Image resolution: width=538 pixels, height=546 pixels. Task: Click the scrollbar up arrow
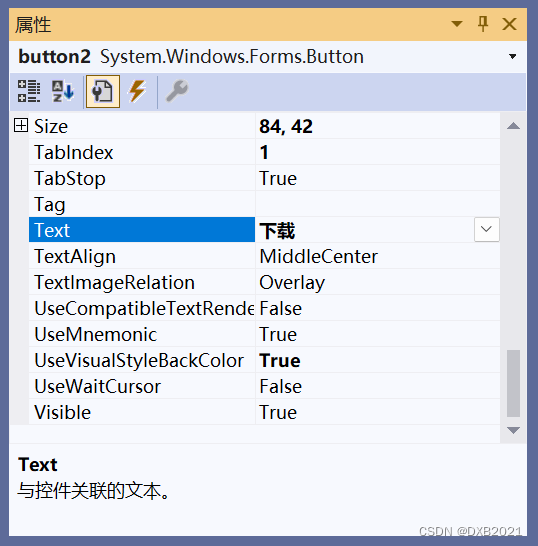[513, 126]
